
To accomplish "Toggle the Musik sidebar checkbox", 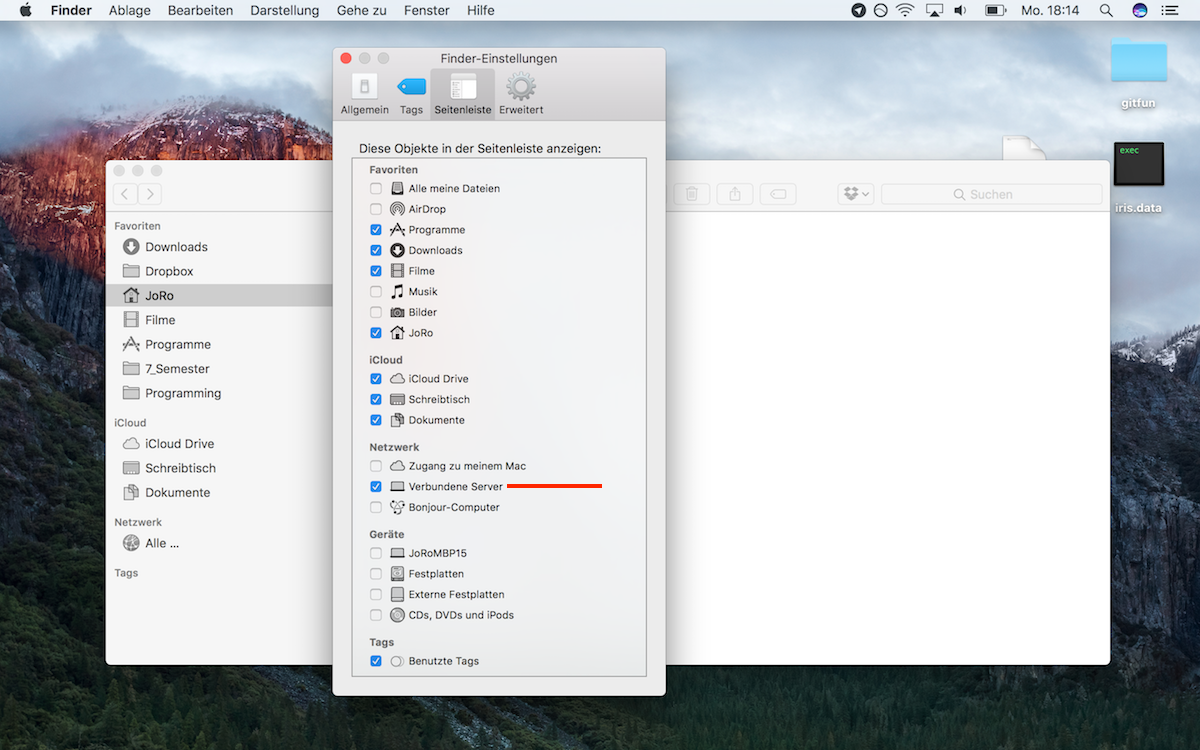I will 376,292.
